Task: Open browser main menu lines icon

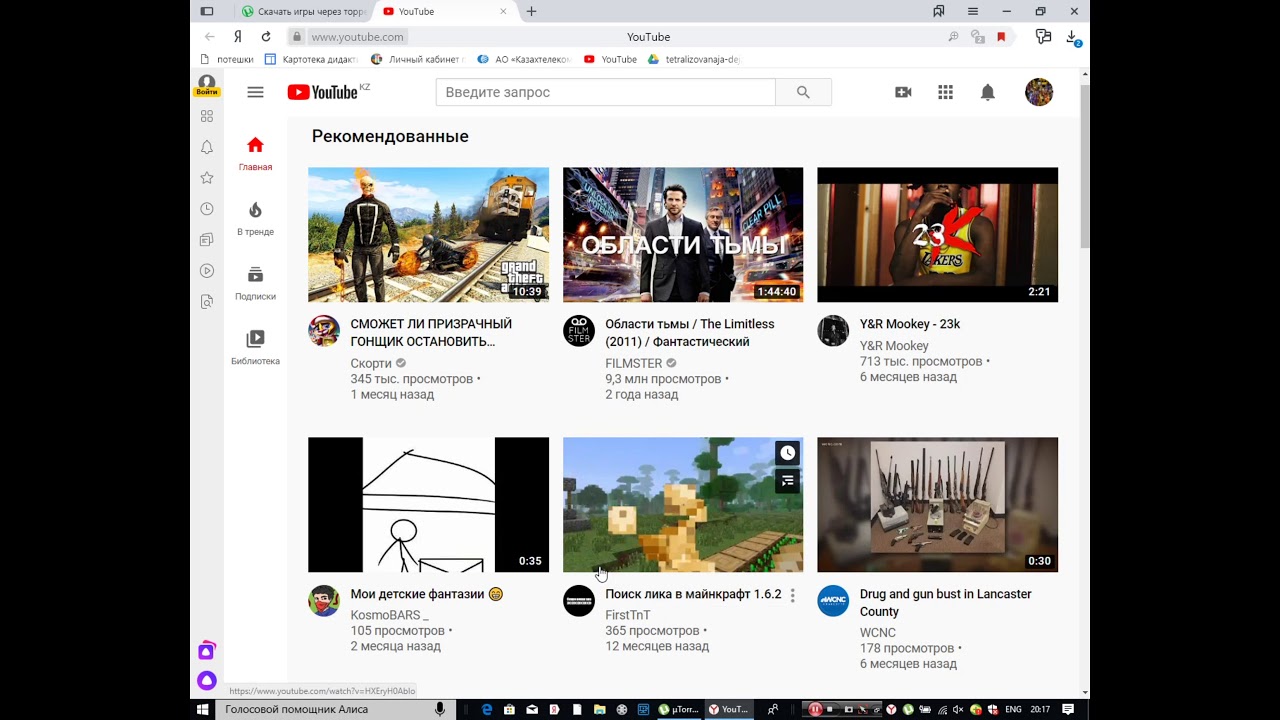Action: click(973, 11)
